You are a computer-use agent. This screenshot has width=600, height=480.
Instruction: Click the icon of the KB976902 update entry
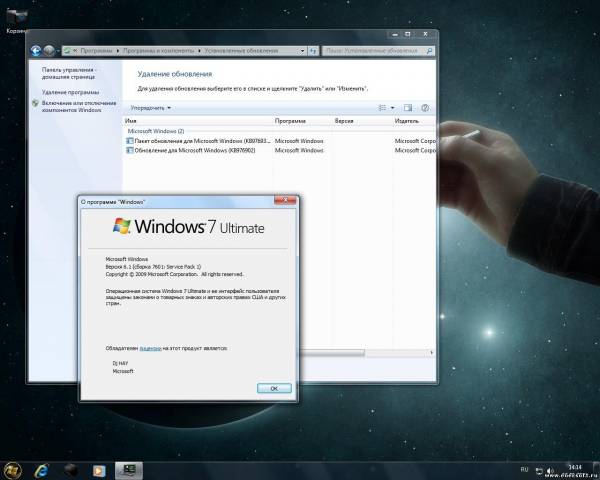[130, 150]
